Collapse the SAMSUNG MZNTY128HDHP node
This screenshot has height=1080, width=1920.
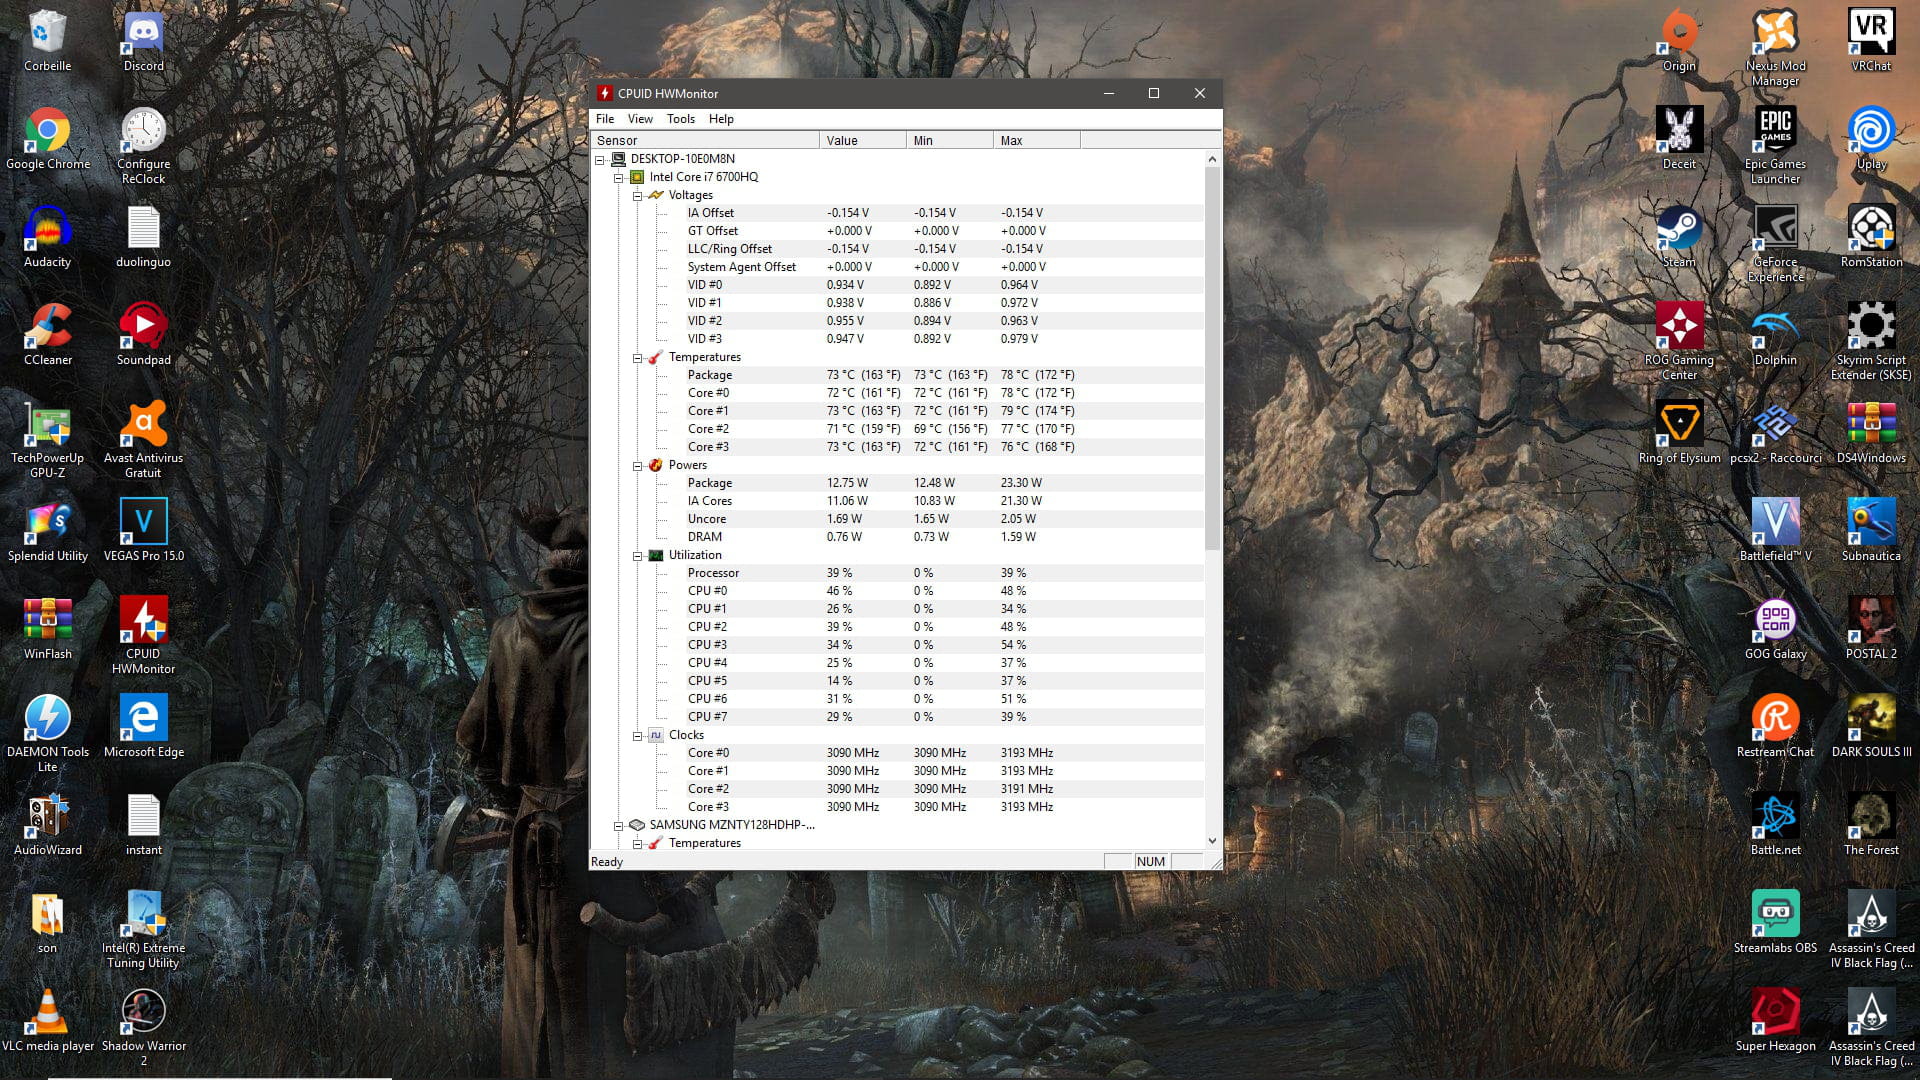(x=619, y=825)
